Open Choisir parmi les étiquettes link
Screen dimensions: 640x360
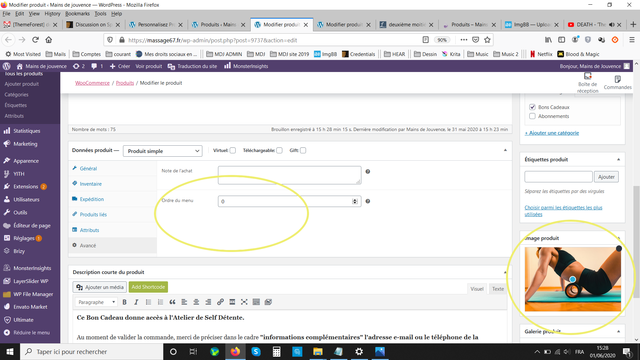click(563, 211)
